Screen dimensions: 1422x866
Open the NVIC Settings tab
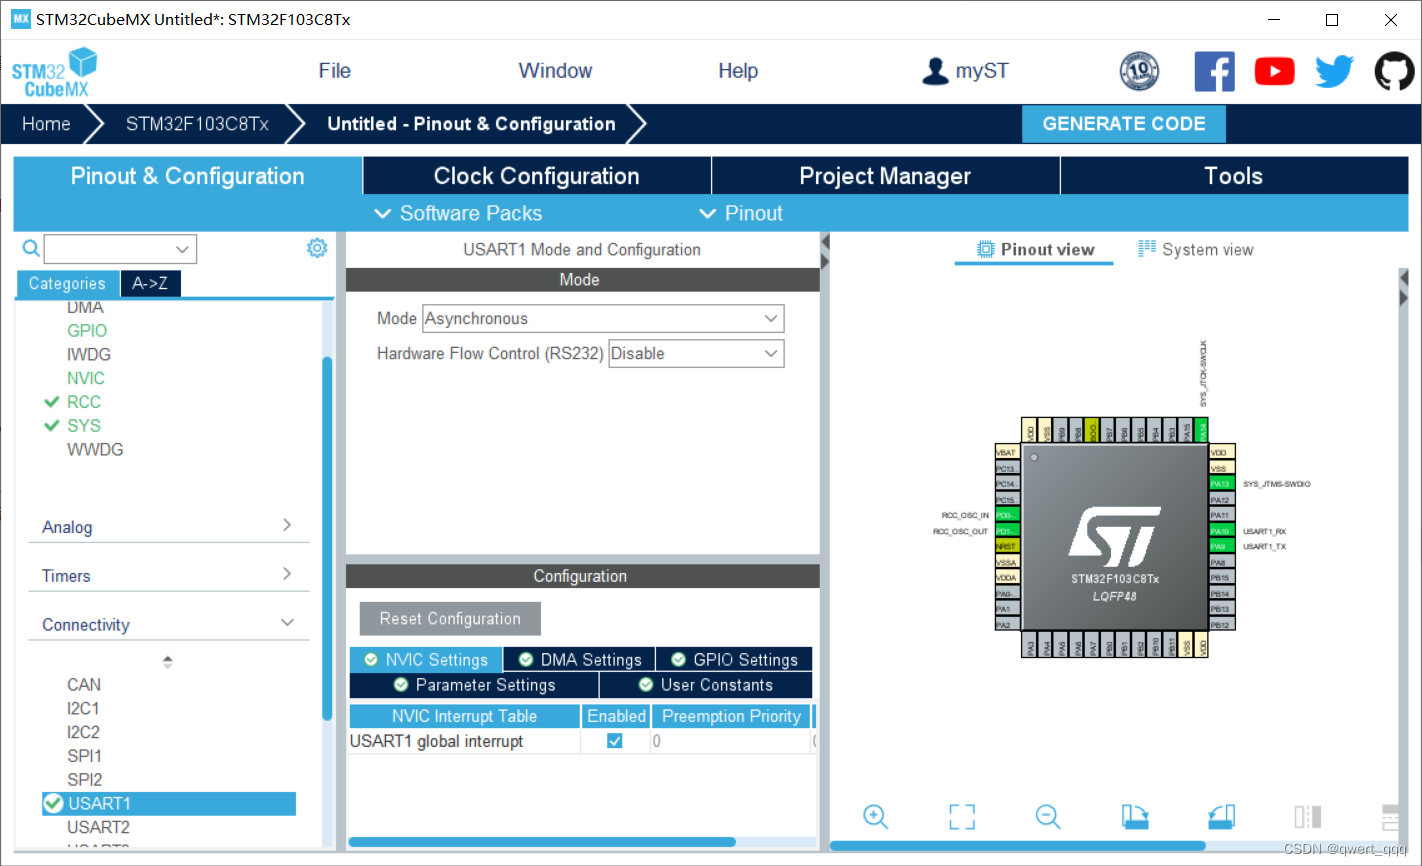(426, 660)
